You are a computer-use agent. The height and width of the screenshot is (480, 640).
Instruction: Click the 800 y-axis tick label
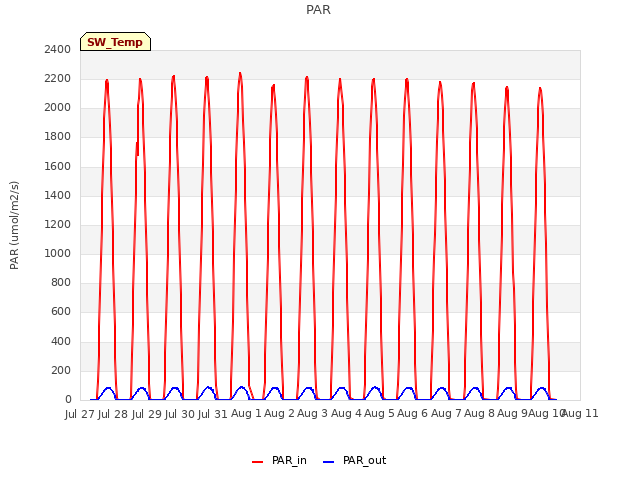61,282
